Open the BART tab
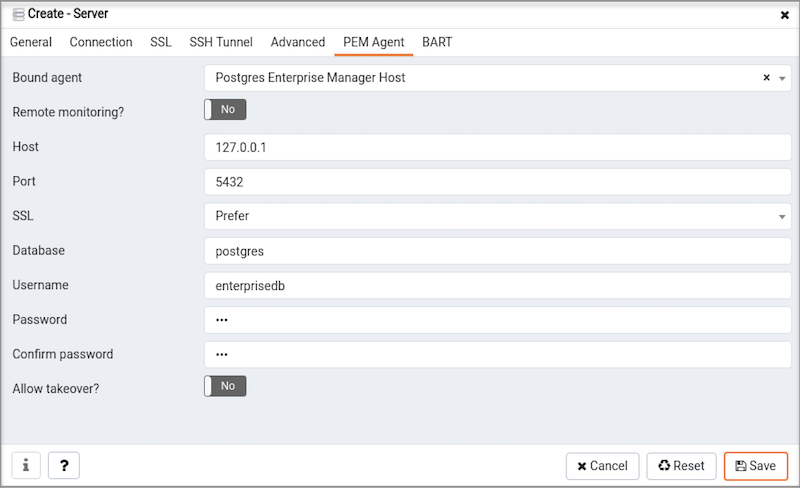The image size is (800, 488). point(437,42)
